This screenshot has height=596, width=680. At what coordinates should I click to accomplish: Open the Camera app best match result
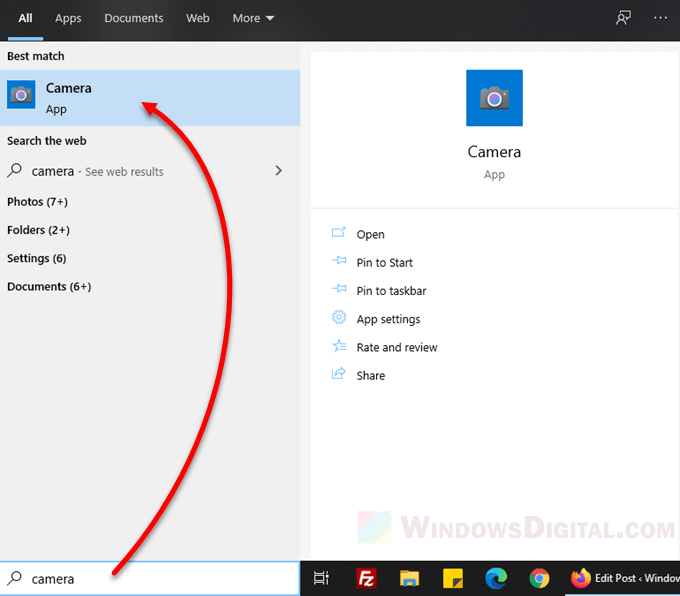pos(150,98)
